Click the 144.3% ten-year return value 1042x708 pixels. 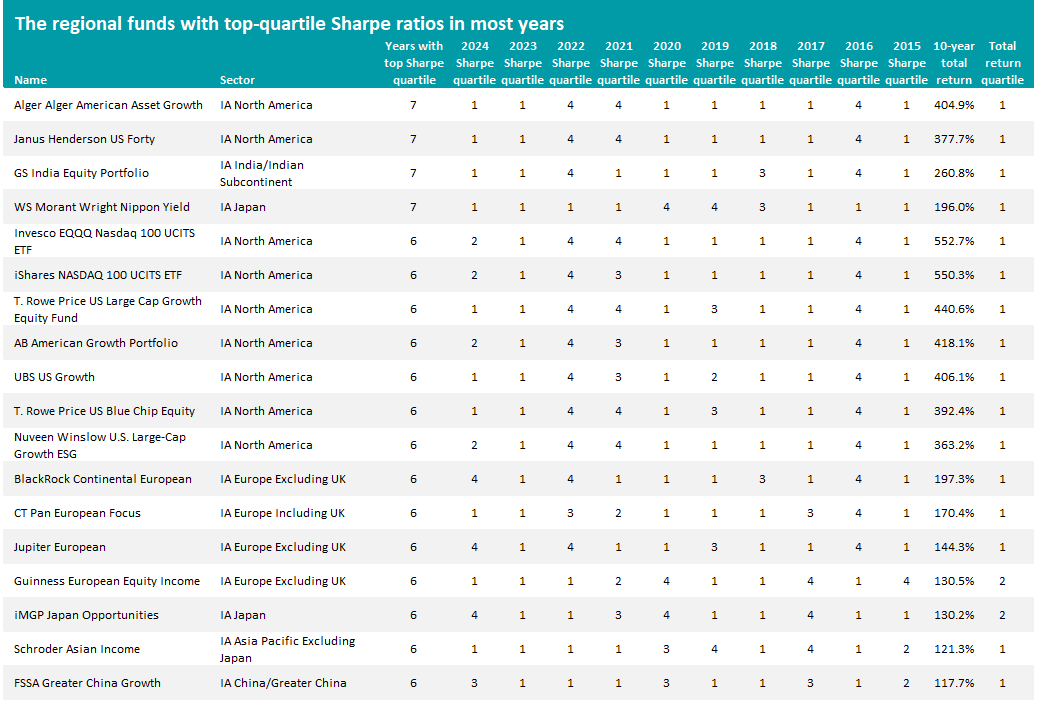954,547
